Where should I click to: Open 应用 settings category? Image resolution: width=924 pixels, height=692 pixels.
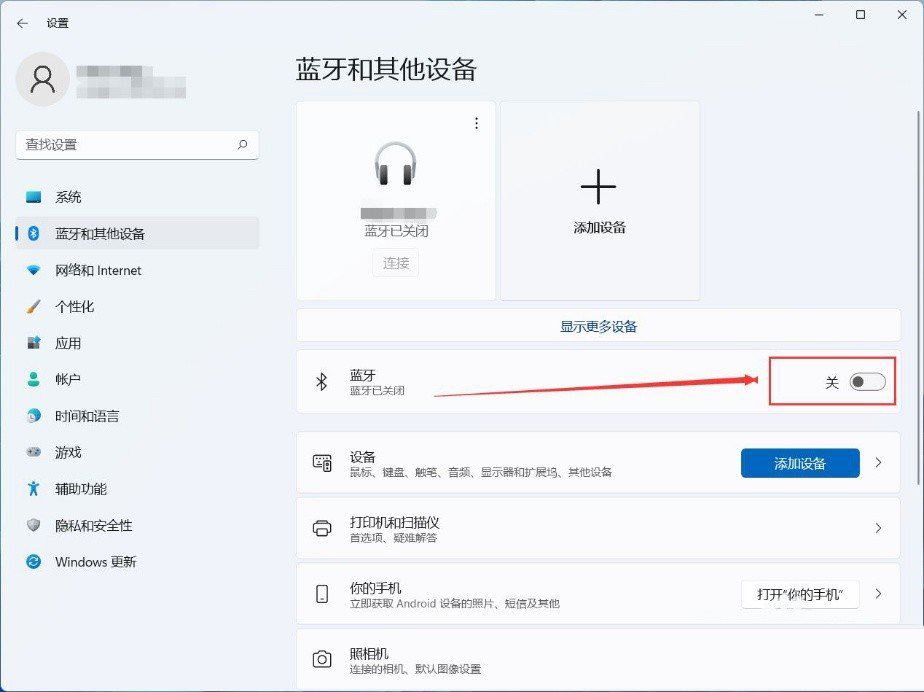[137, 342]
